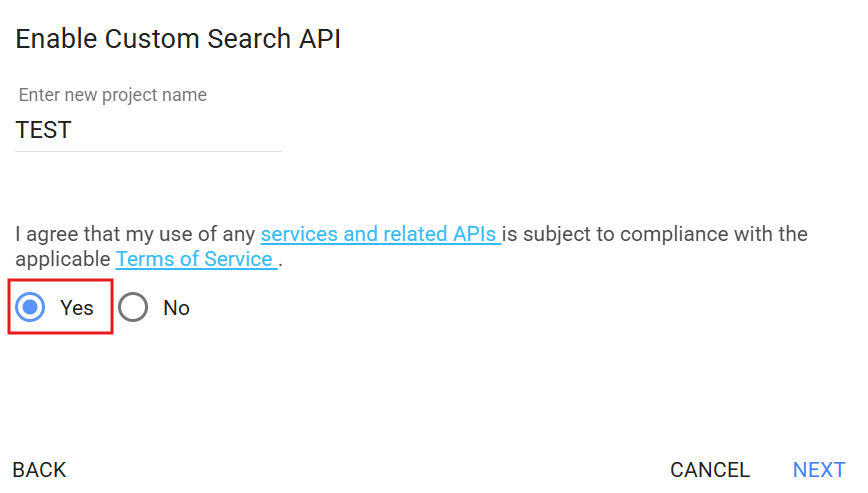This screenshot has height=493, width=868.
Task: Select the Yes radio button
Action: click(31, 307)
